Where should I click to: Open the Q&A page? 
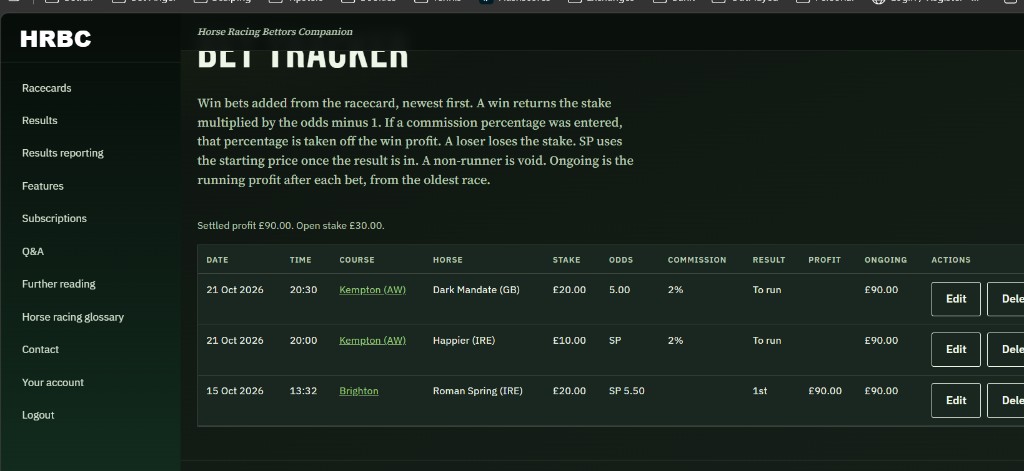(x=33, y=252)
